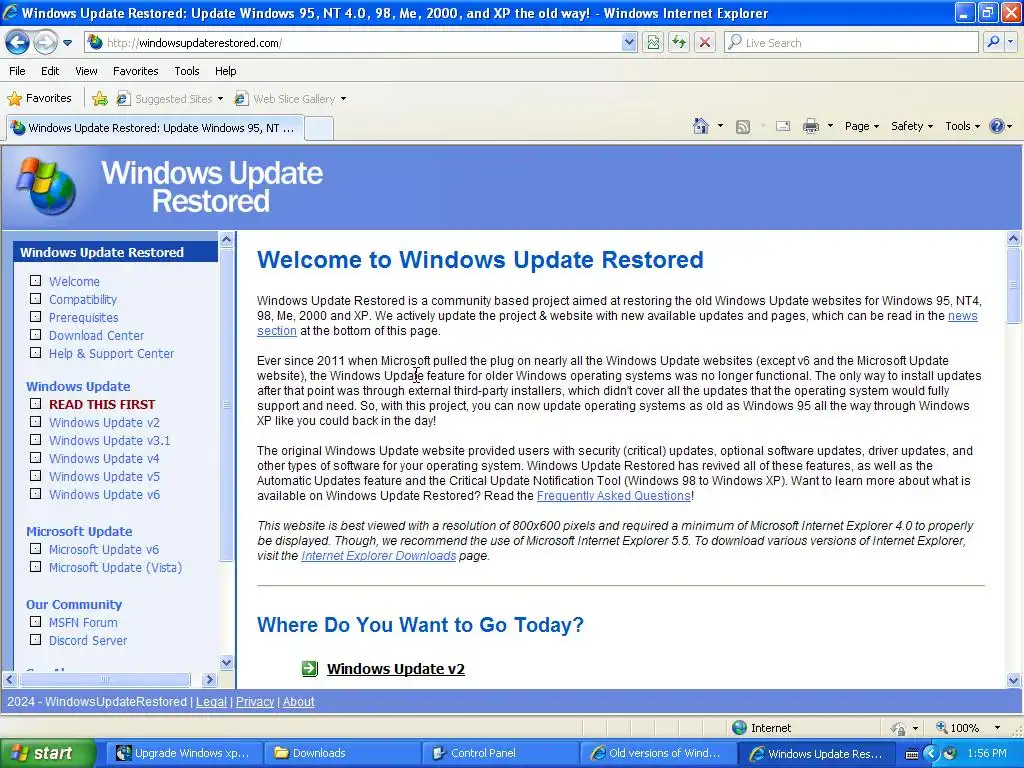
Task: Expand the Print options dropdown arrow
Action: pyautogui.click(x=830, y=126)
